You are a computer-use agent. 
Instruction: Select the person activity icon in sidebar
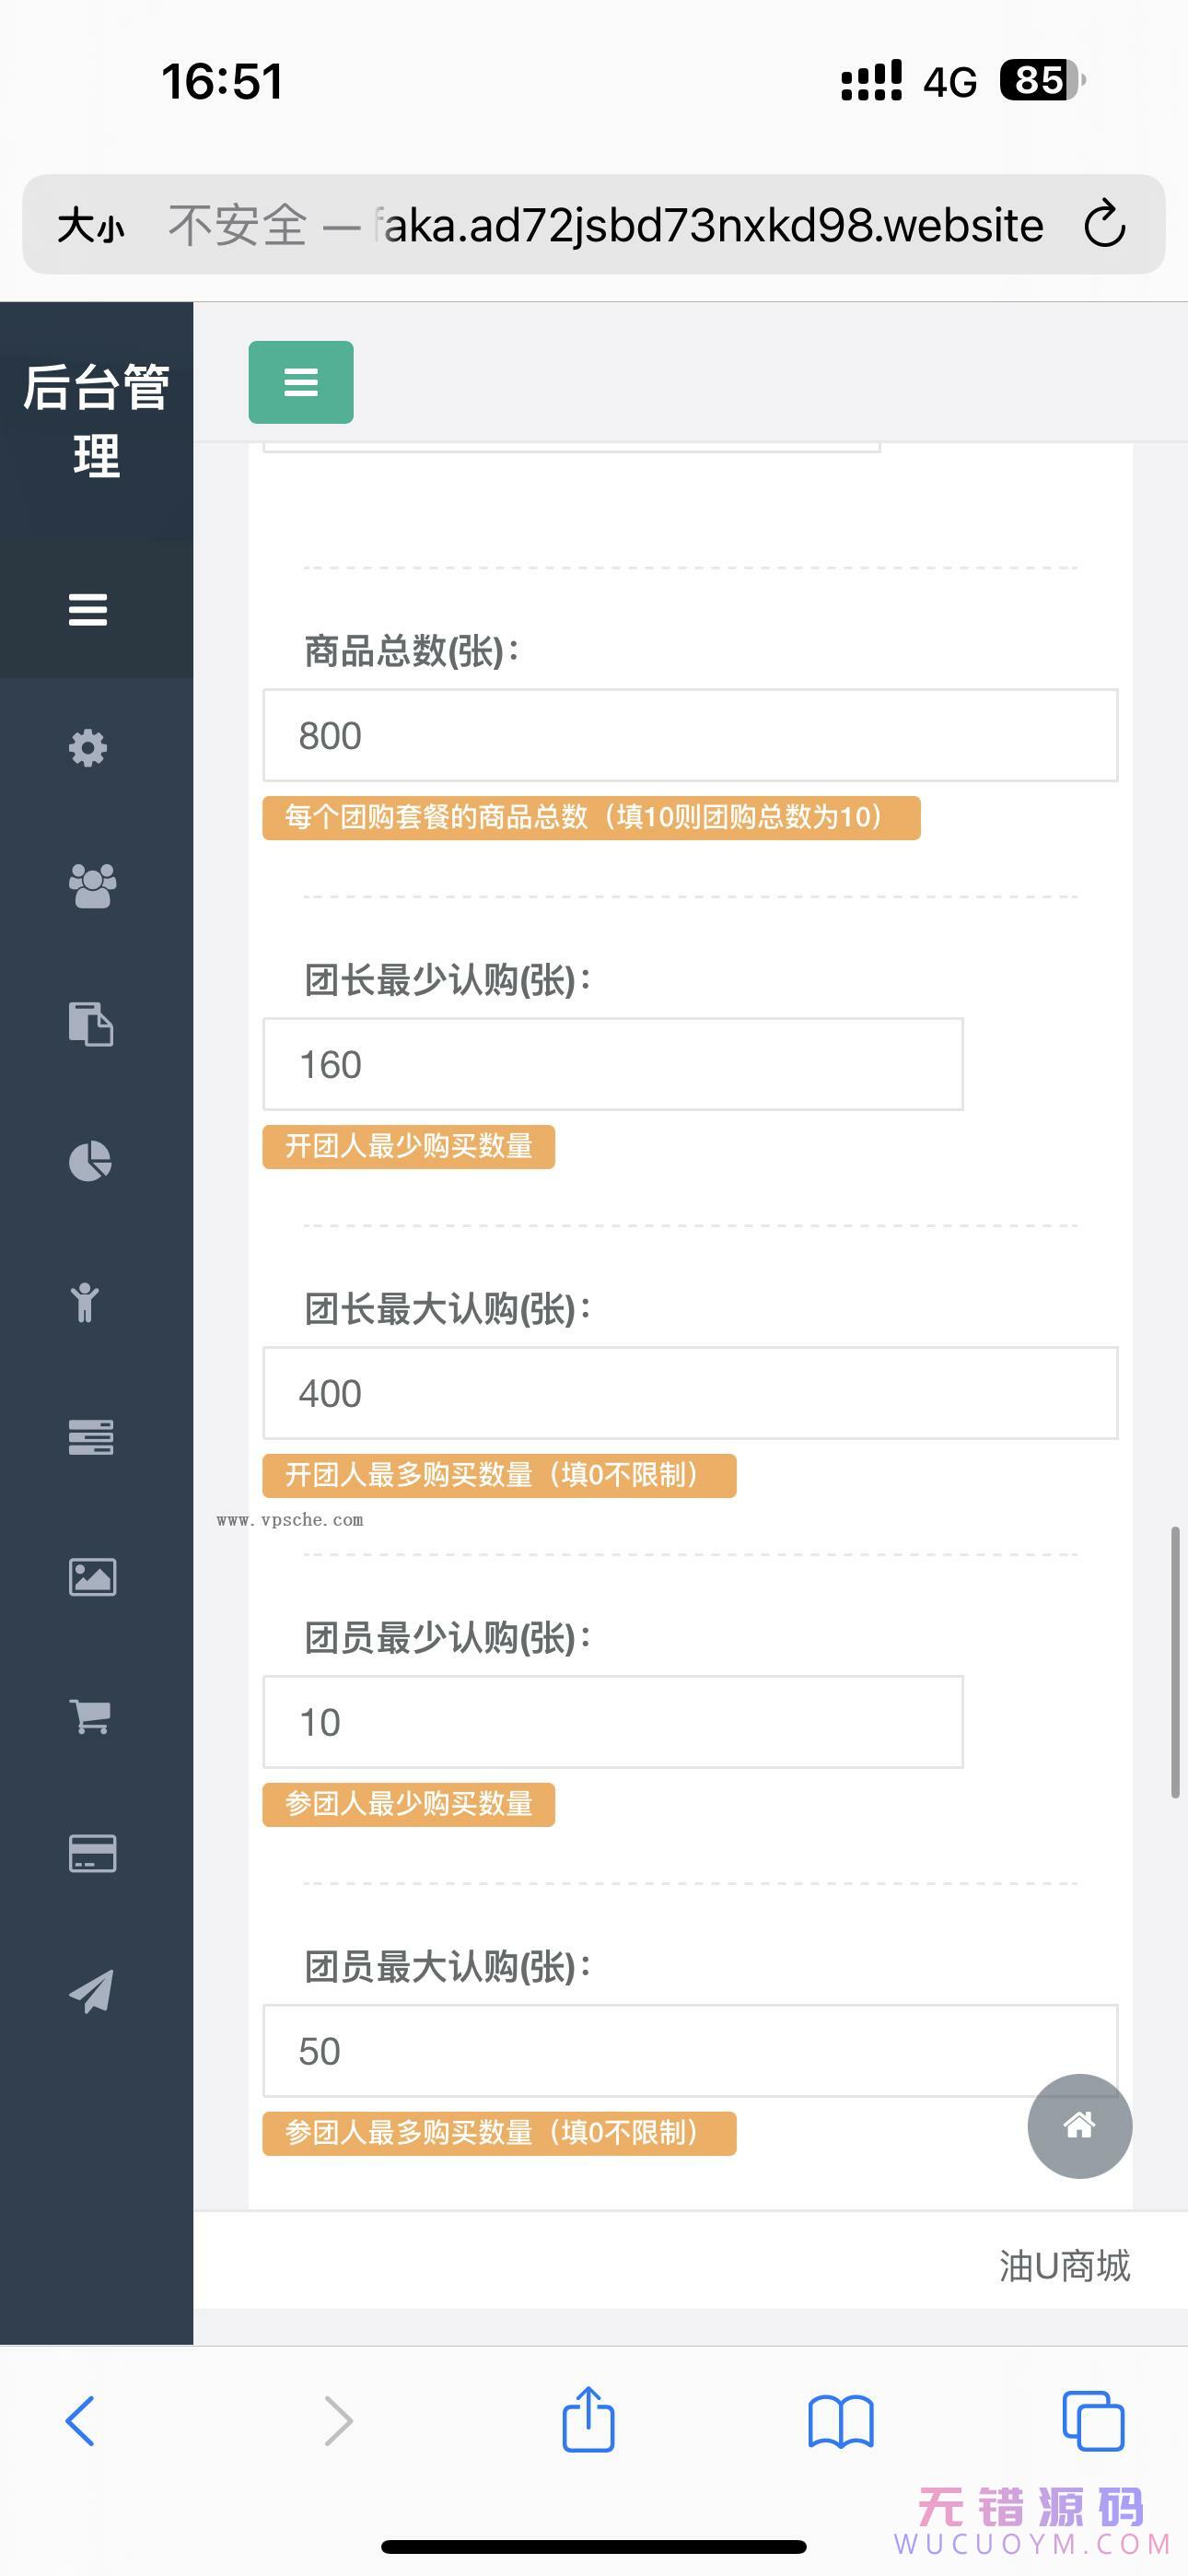[87, 1300]
